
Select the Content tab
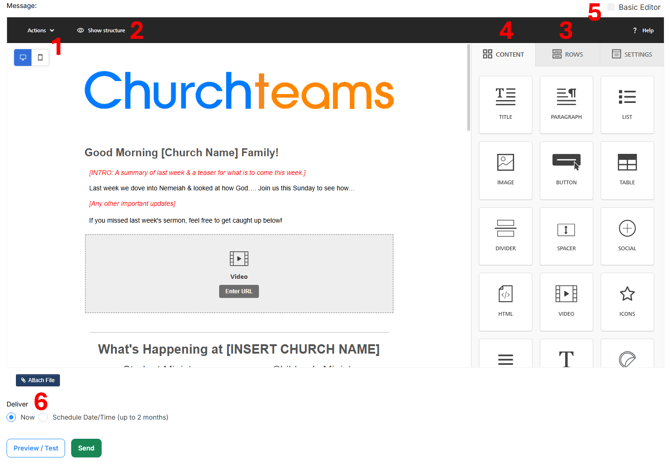click(x=503, y=54)
